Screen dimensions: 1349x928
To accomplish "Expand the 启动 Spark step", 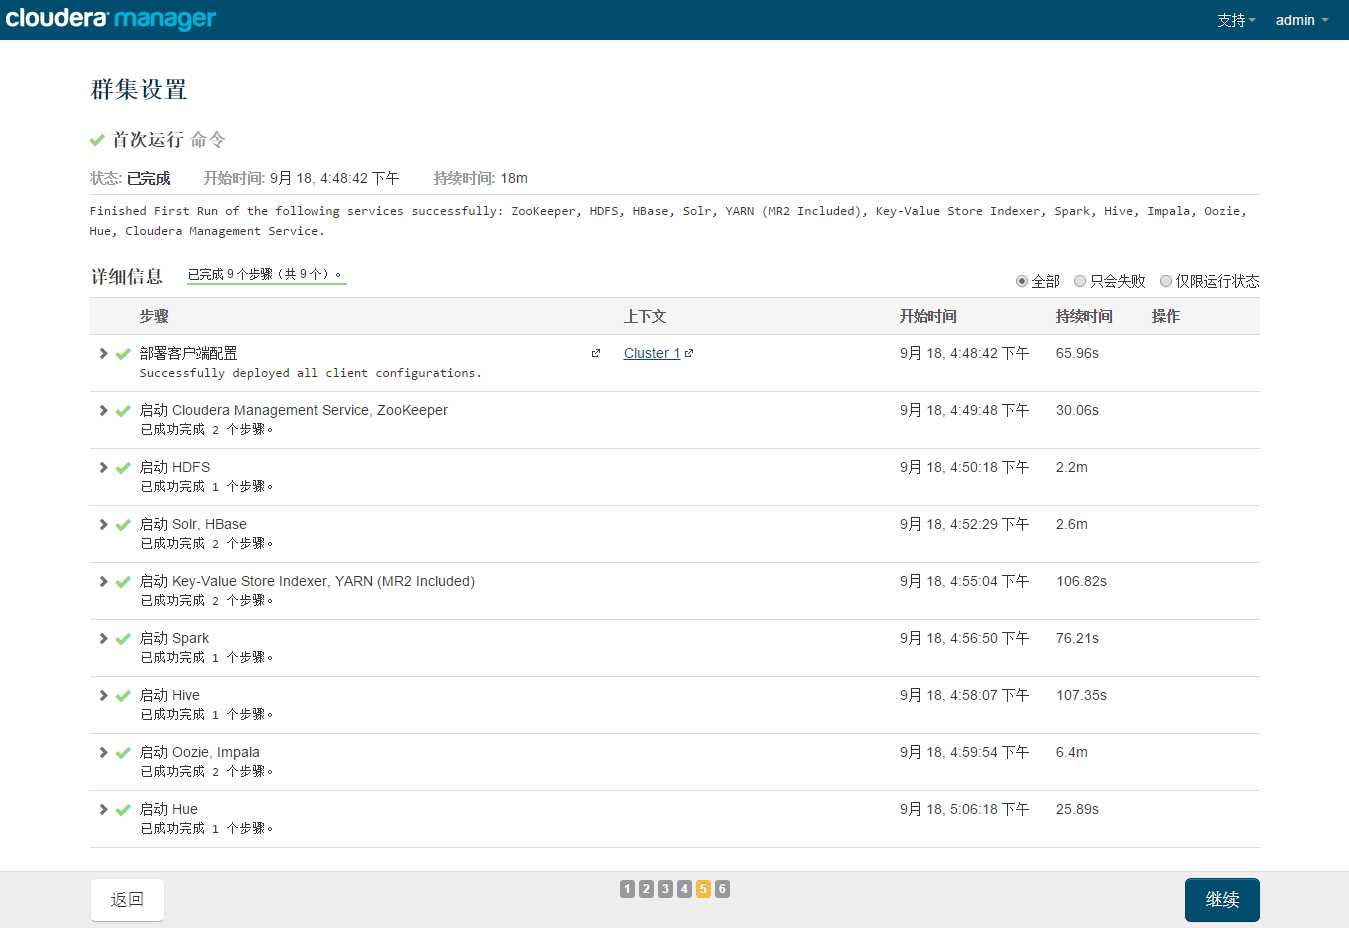I will 103,638.
